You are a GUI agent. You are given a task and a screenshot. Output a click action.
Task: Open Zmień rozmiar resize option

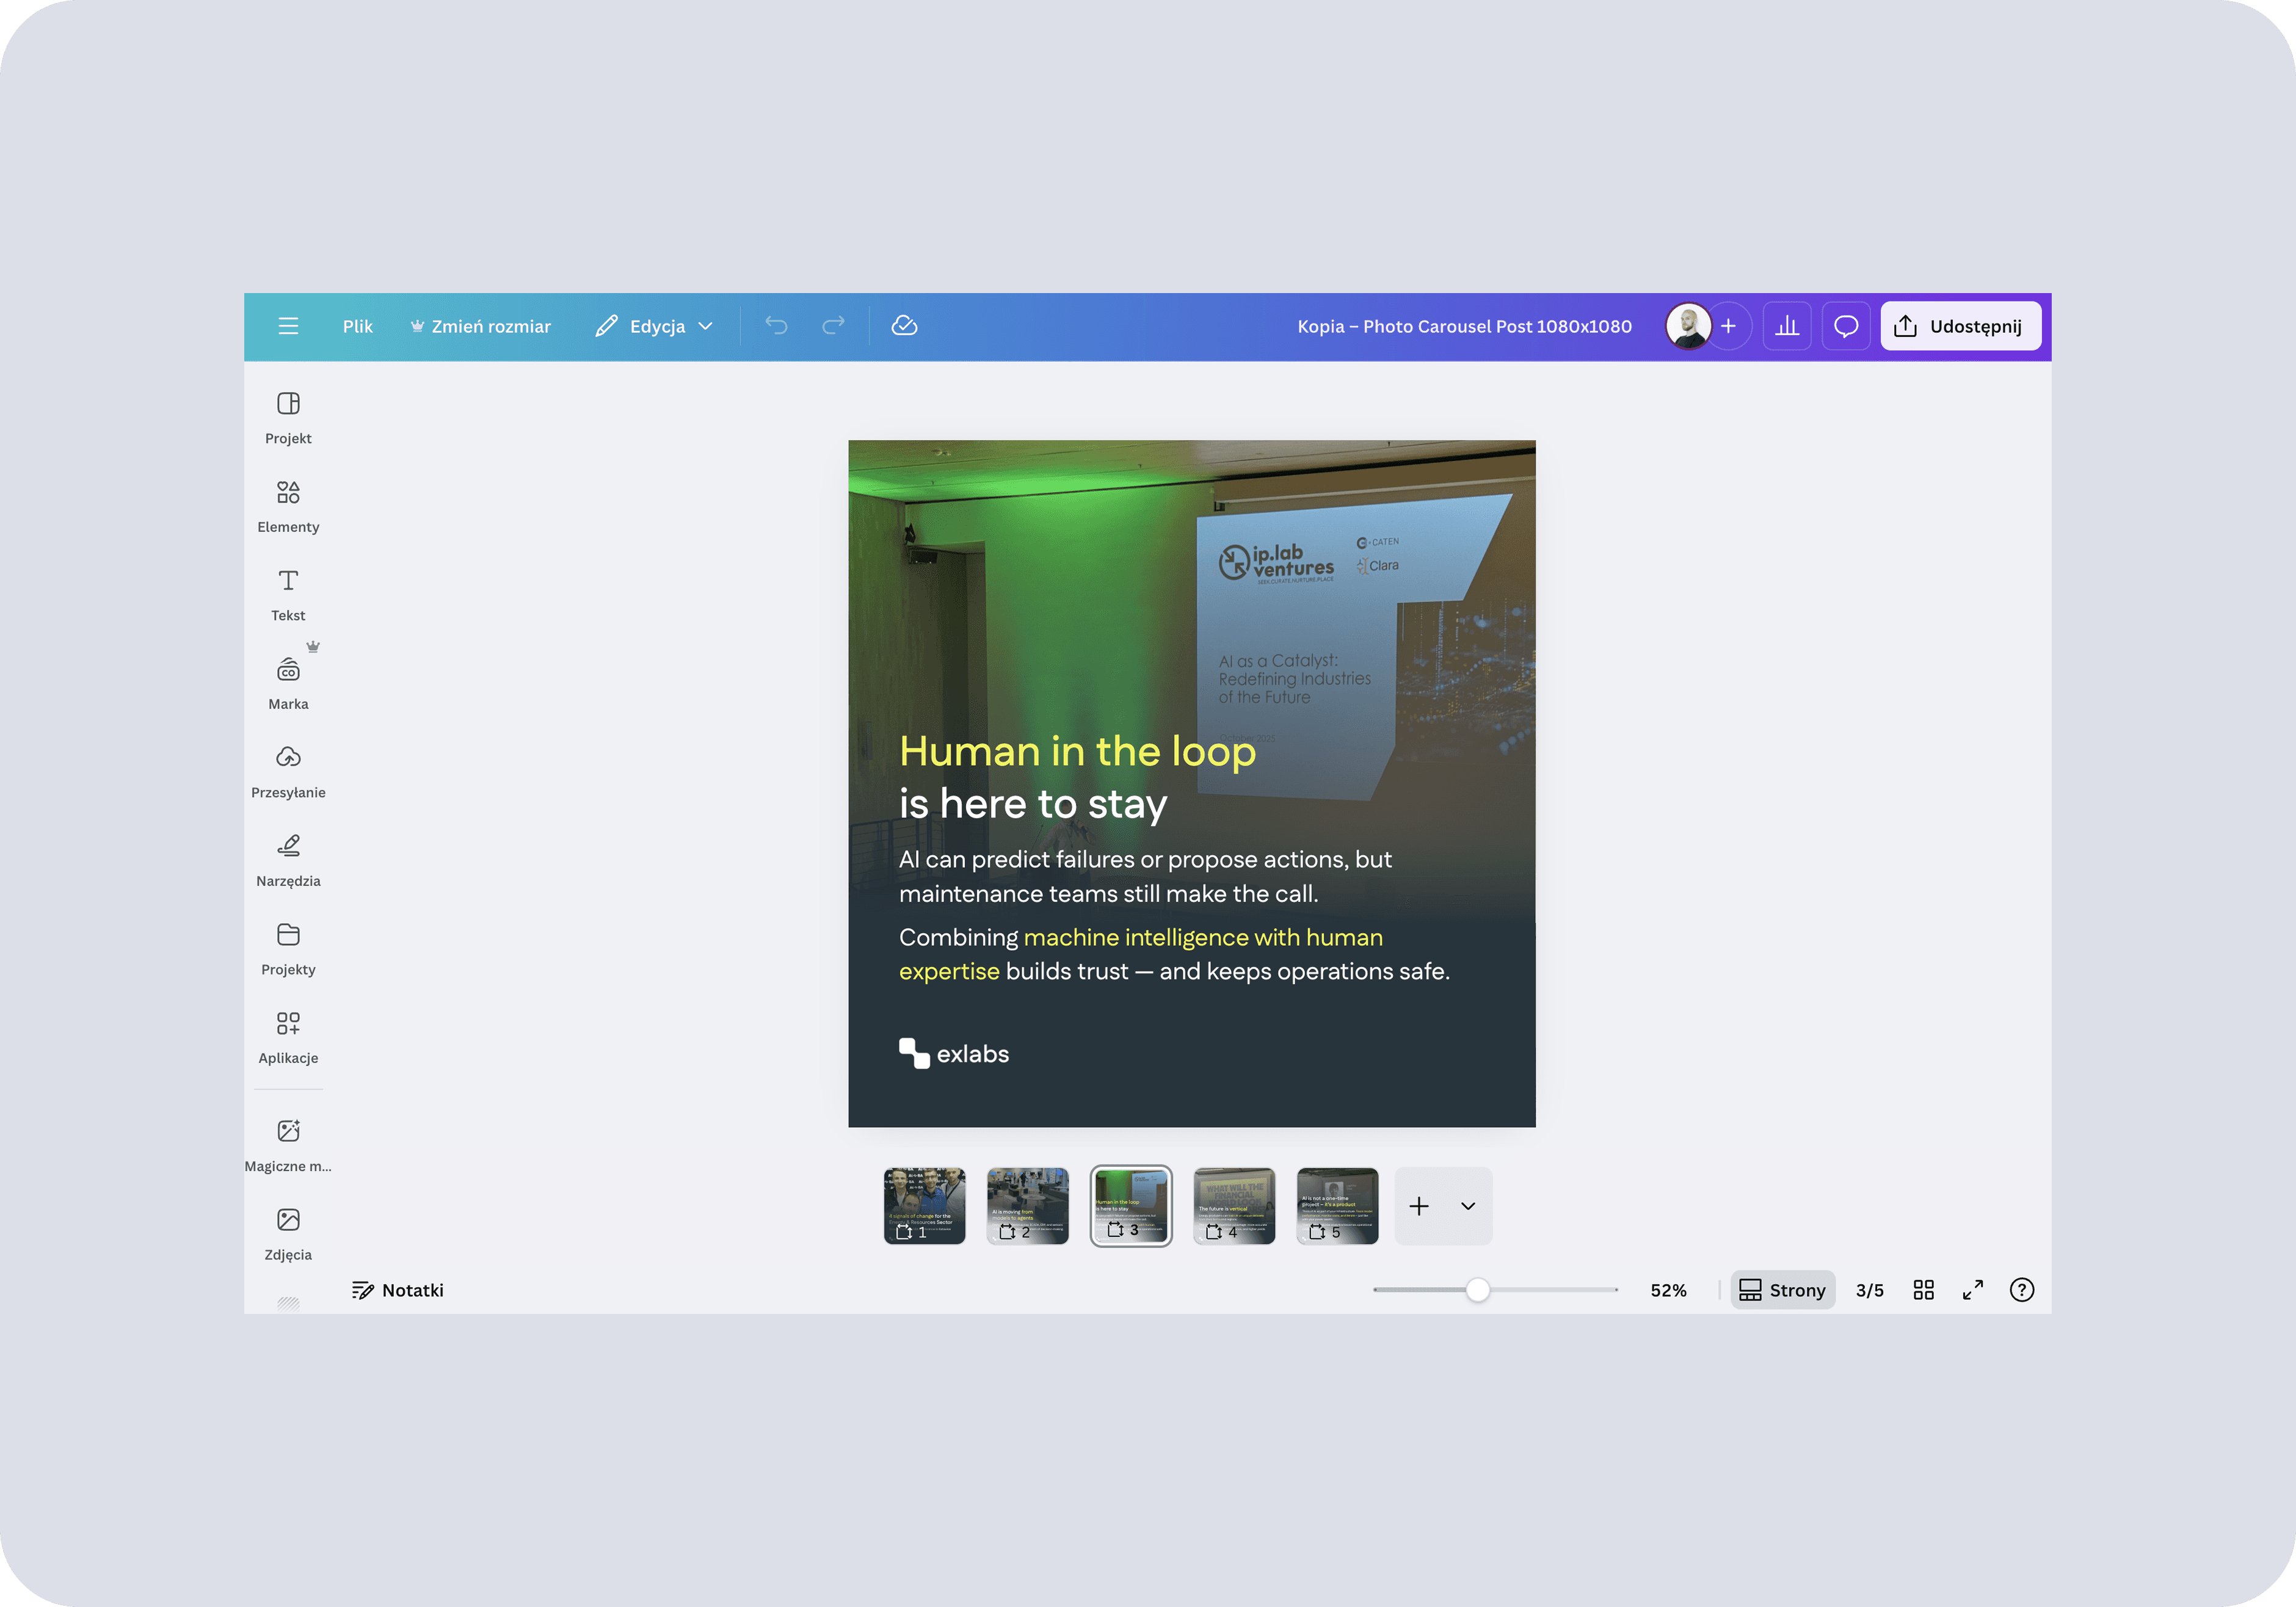point(480,326)
